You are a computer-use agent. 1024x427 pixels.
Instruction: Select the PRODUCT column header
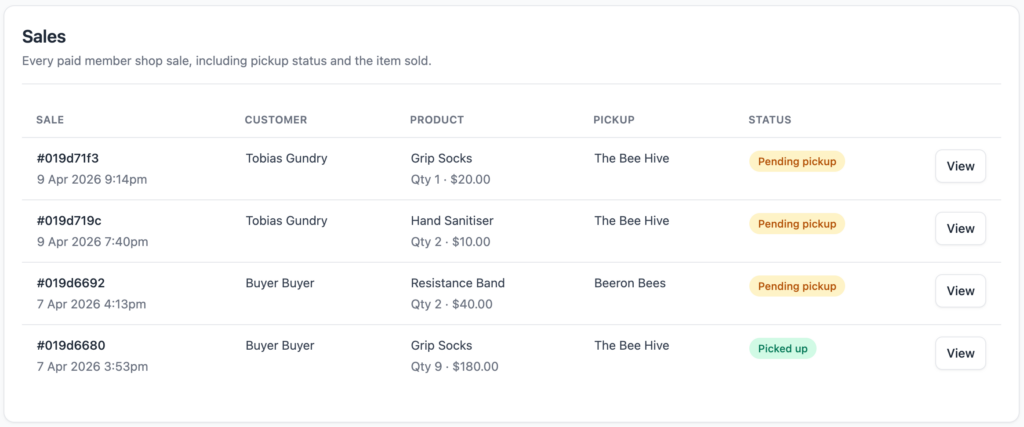click(437, 120)
